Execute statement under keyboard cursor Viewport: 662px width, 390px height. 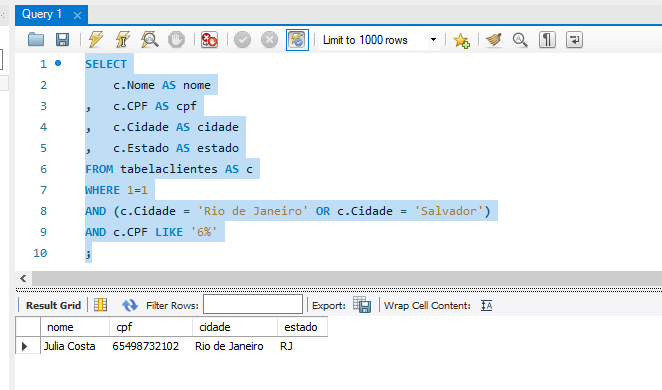(x=123, y=40)
